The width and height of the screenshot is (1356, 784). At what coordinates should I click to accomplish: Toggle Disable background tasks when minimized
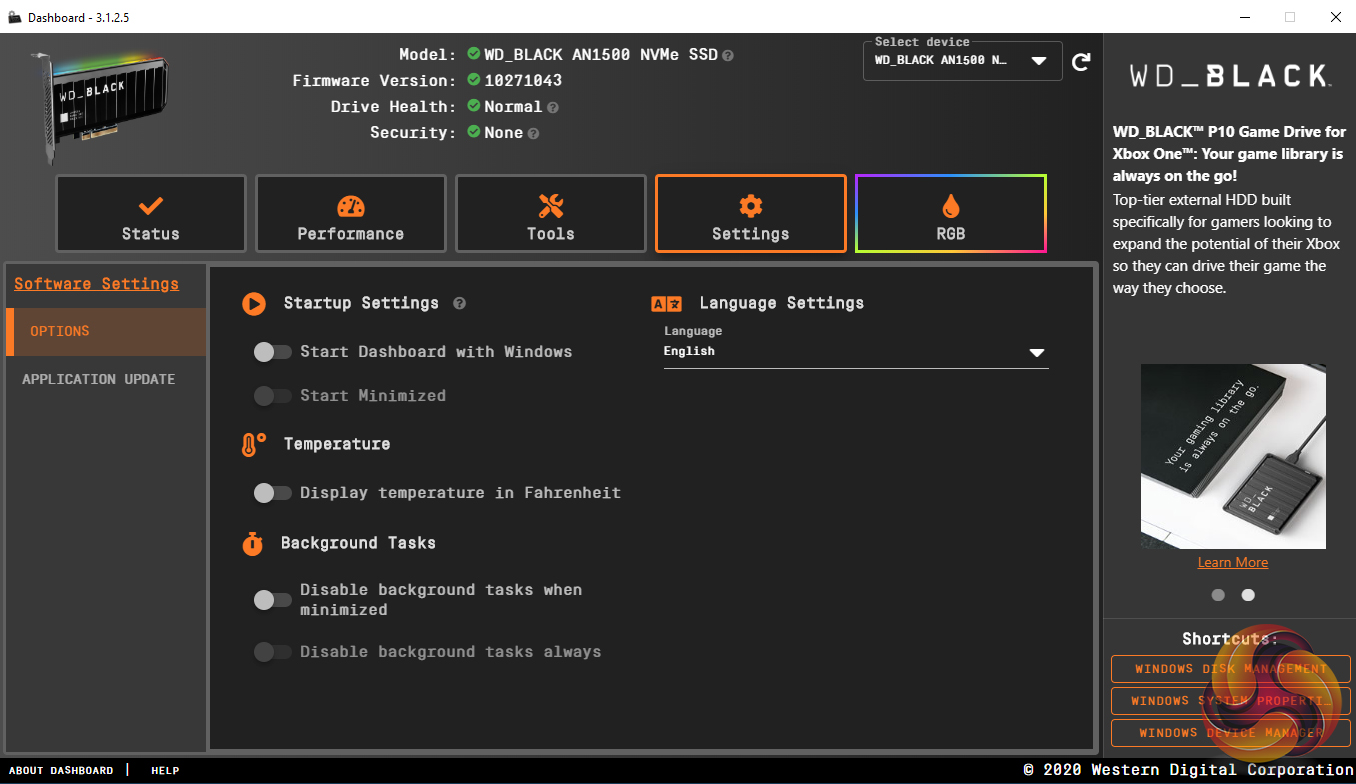pos(272,600)
